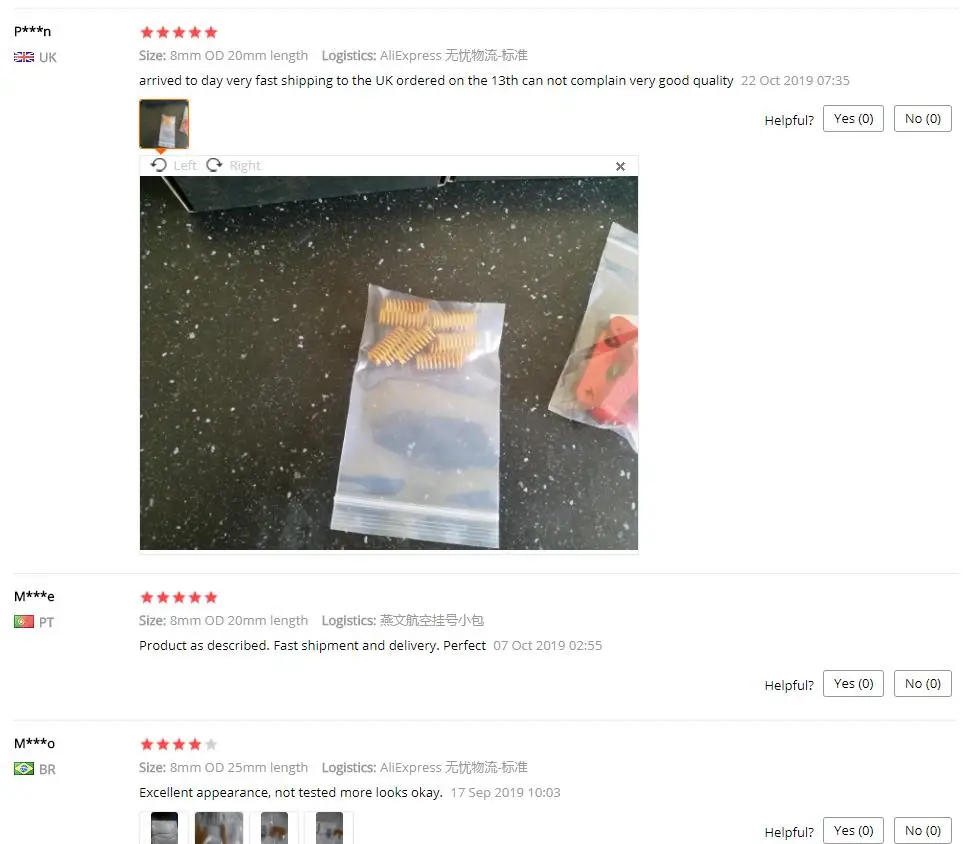Screen dimensions: 967x844
Task: Open second photo thumbnail in M***o's review
Action: click(219, 827)
